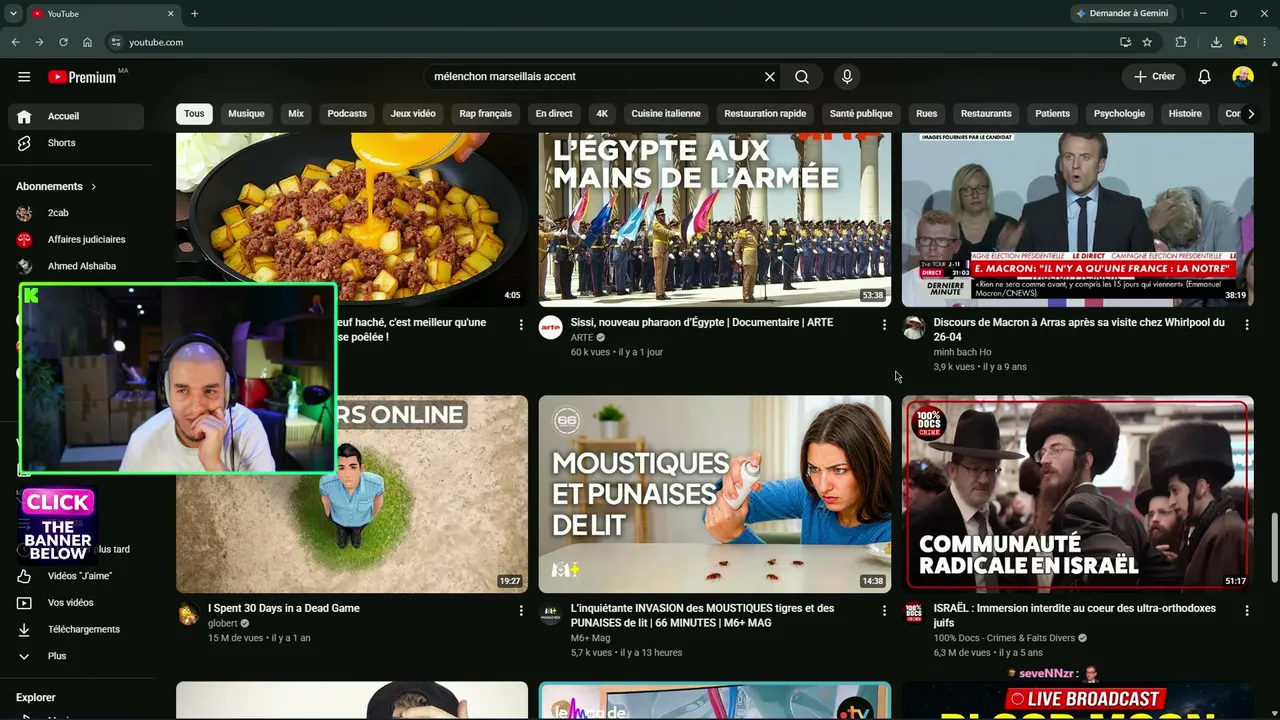Reload the page in the browser

[63, 42]
